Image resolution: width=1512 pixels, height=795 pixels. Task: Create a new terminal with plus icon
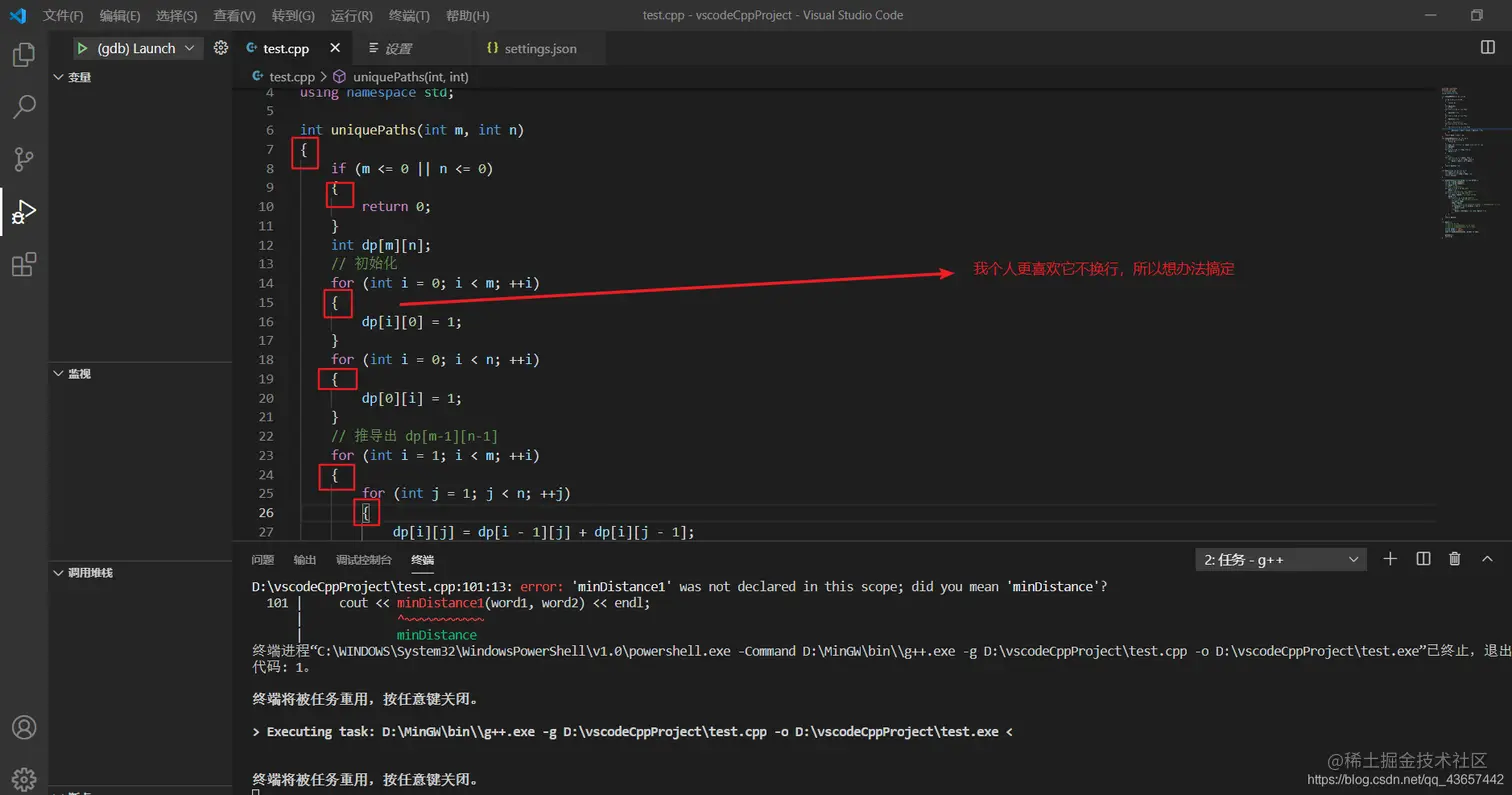[x=1390, y=559]
